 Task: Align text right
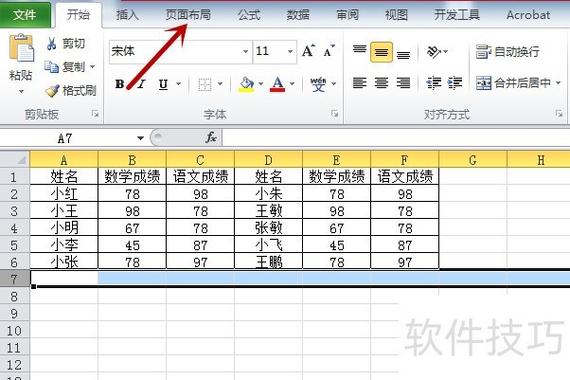coord(403,83)
